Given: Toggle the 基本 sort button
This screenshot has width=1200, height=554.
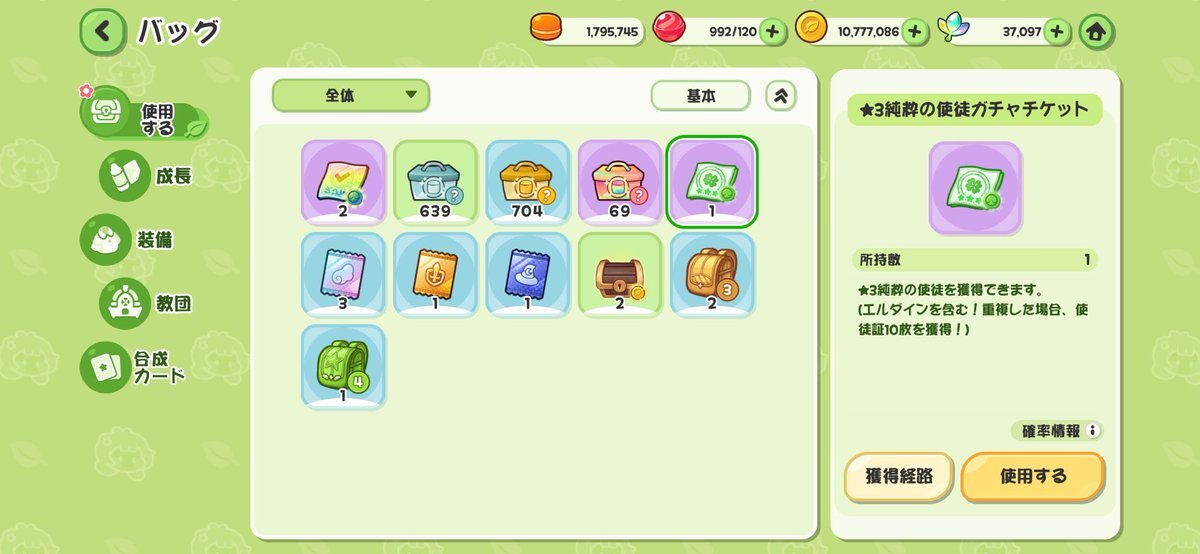Looking at the screenshot, I should (x=701, y=96).
